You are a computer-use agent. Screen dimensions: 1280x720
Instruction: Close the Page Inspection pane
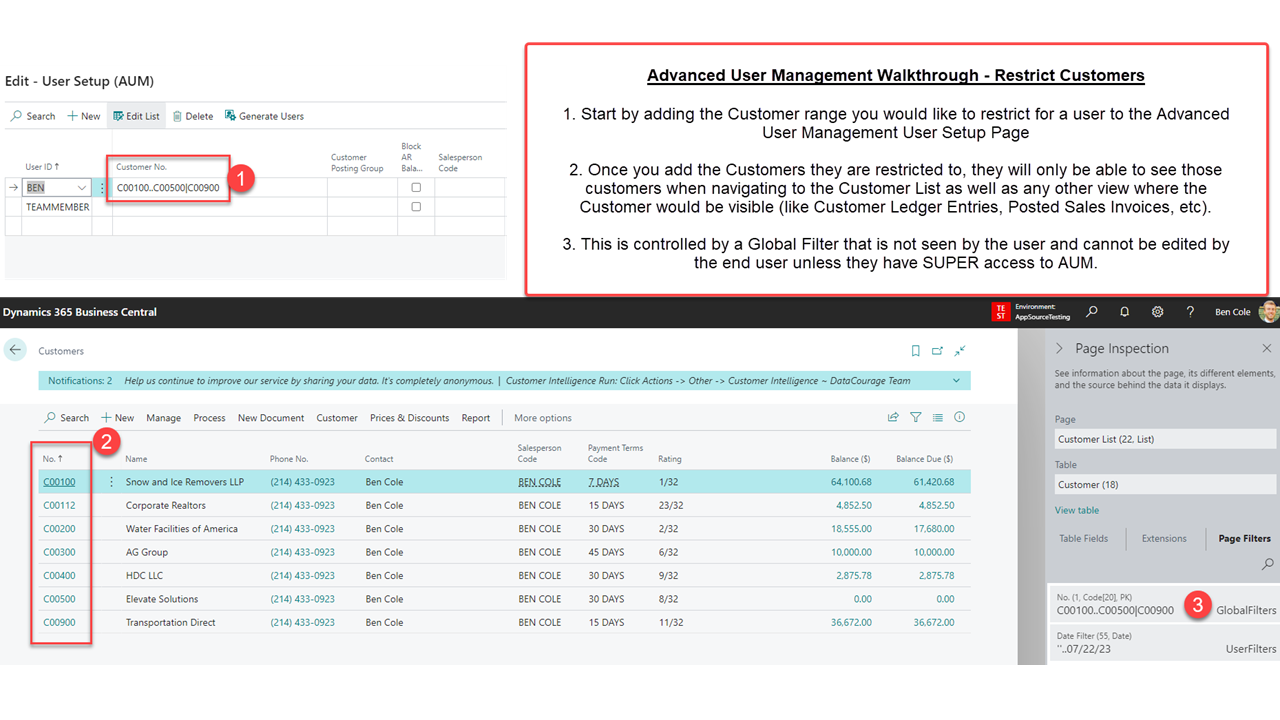(x=1267, y=348)
